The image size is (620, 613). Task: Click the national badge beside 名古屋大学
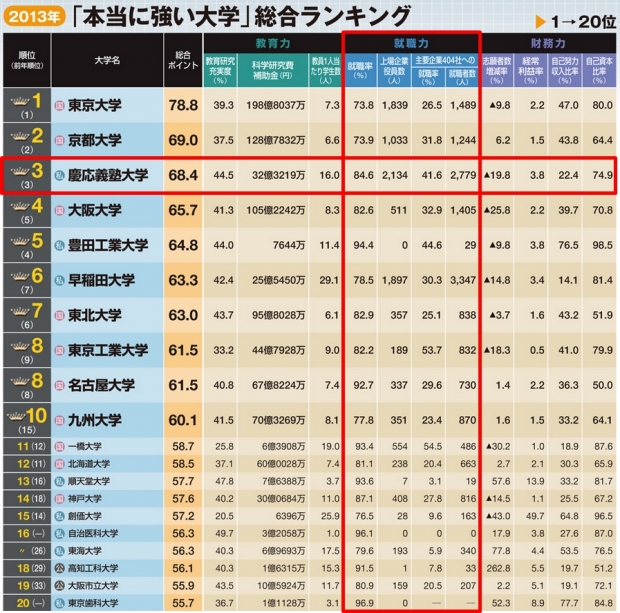pos(59,385)
